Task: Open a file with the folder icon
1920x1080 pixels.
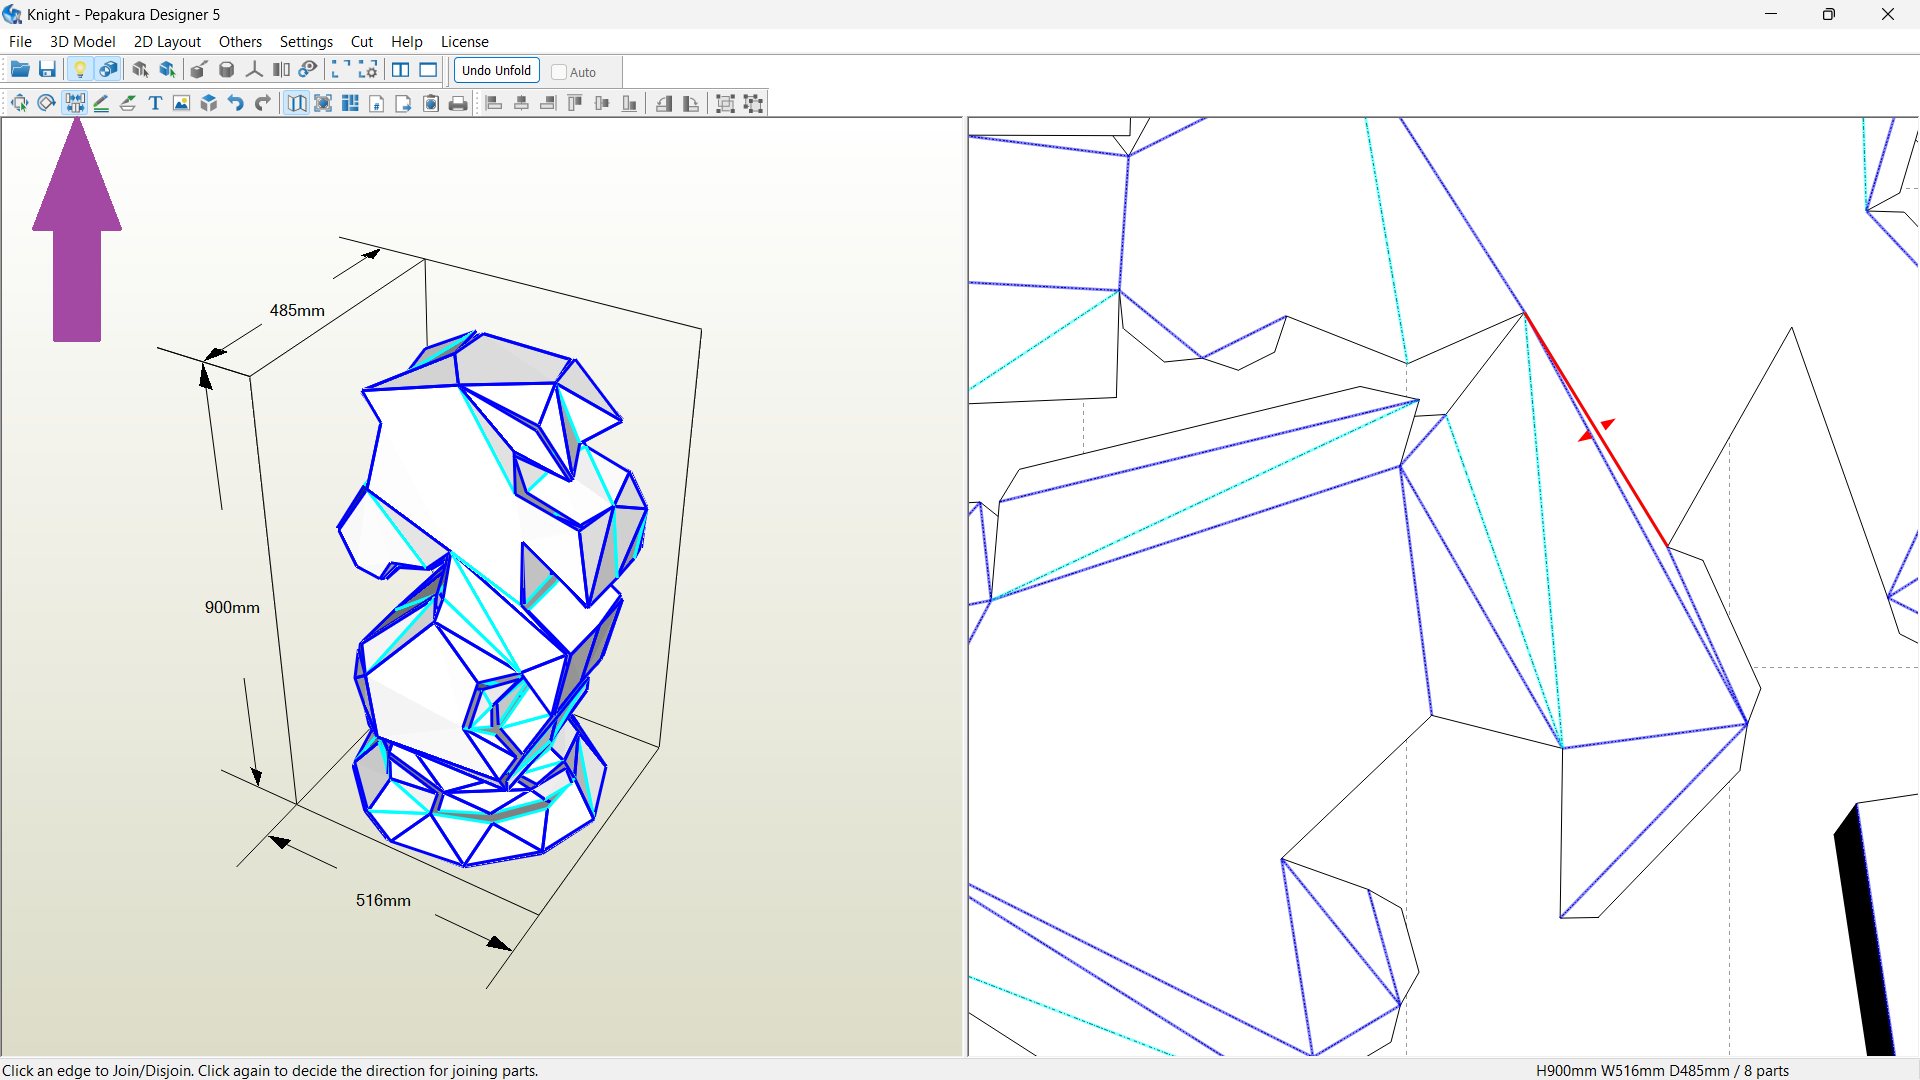Action: tap(19, 70)
